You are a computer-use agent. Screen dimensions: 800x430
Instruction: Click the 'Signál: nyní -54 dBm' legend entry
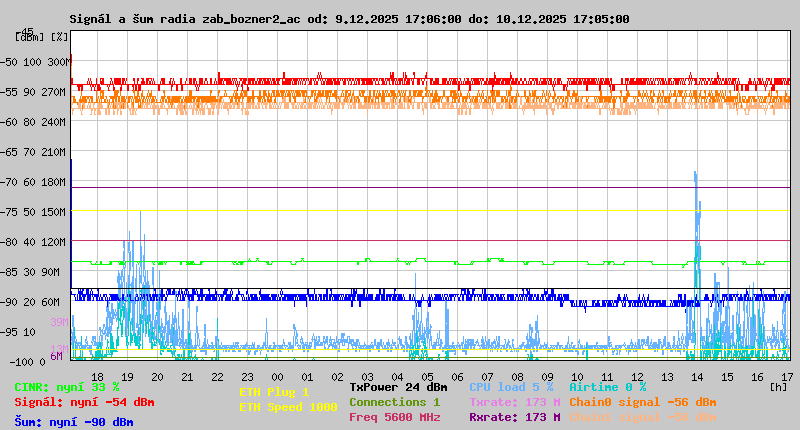tap(84, 402)
